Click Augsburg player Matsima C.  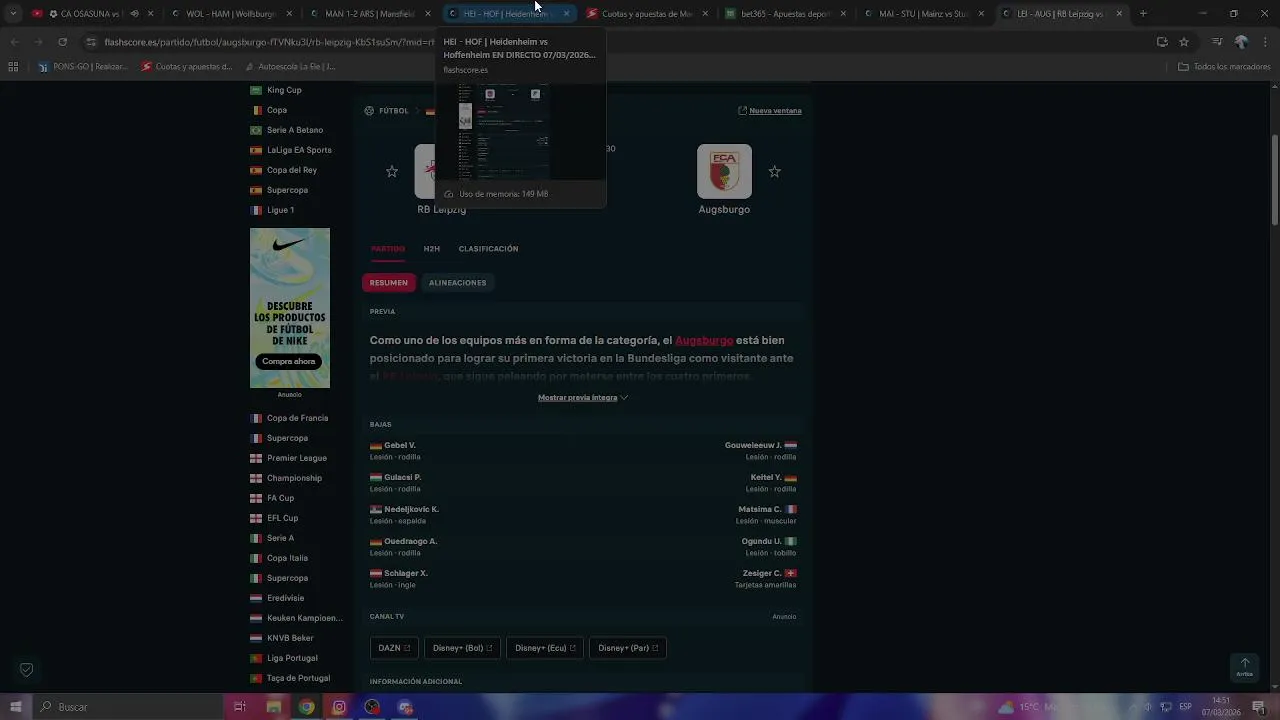(x=760, y=509)
